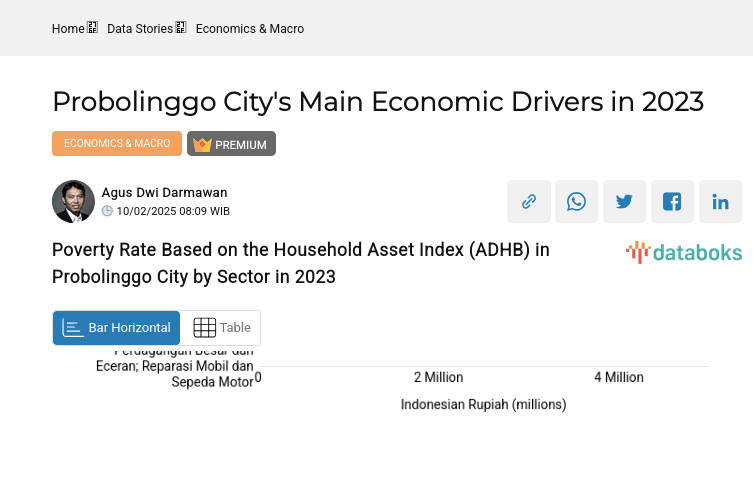The width and height of the screenshot is (753, 498).
Task: Click the chart title starting with Poverty Rate
Action: pyautogui.click(x=301, y=263)
